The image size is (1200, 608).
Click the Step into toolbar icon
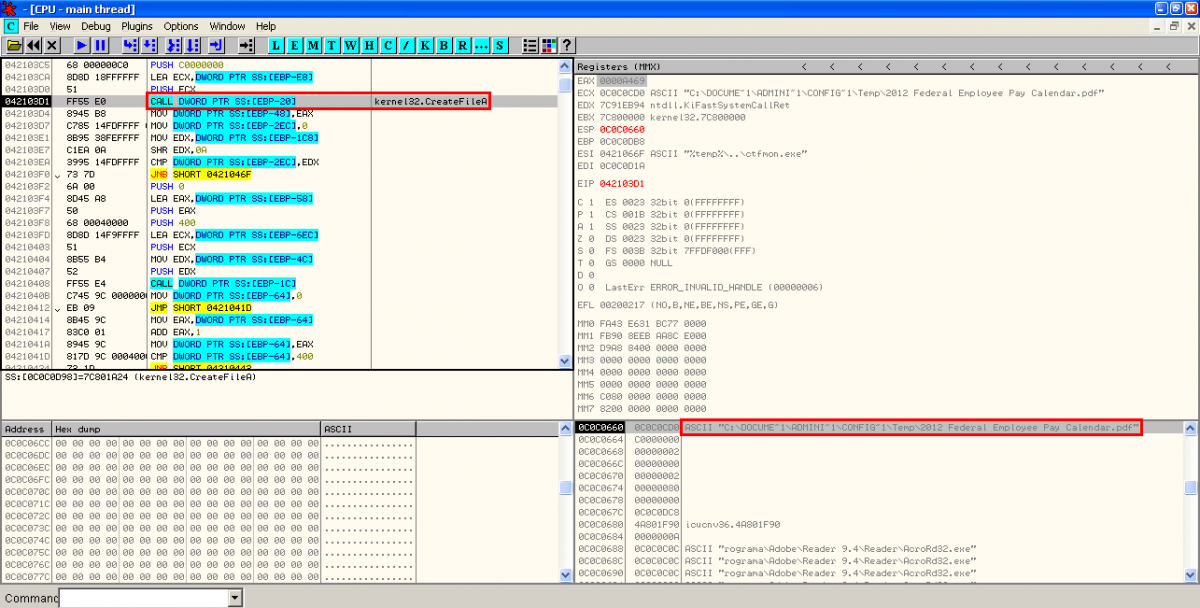[129, 46]
